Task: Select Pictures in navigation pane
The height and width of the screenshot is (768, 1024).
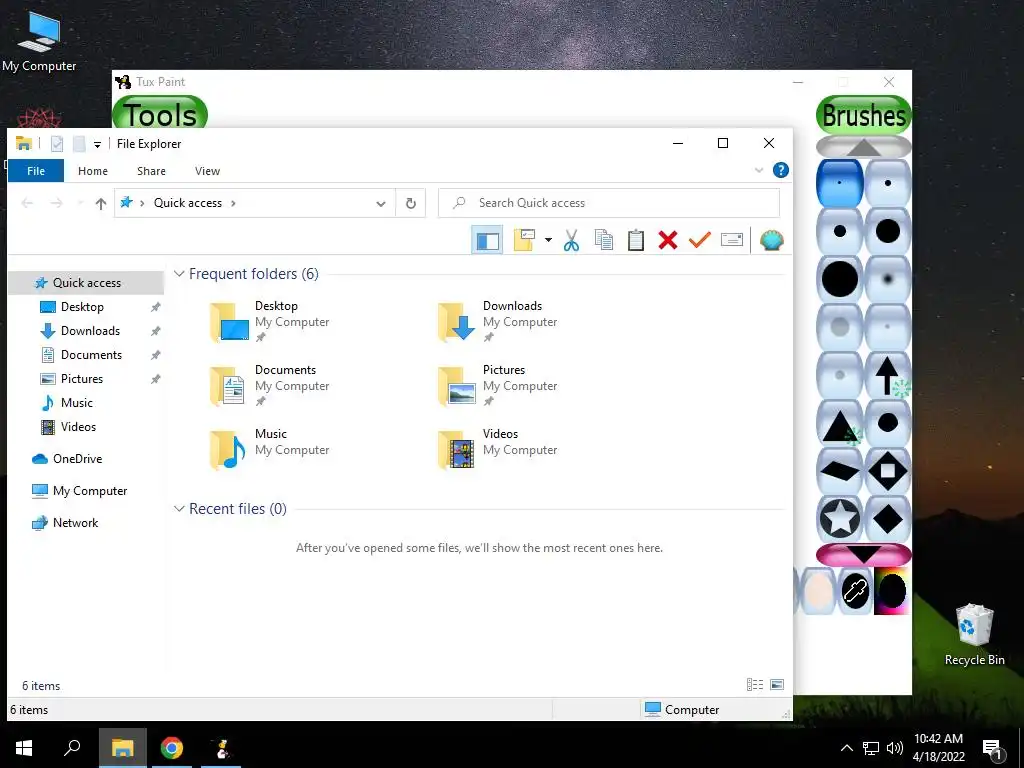Action: coord(82,379)
